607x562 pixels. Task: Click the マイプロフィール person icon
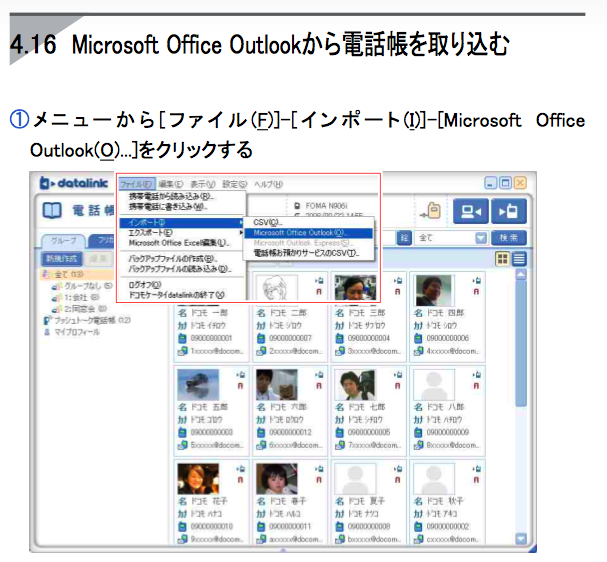point(47,332)
